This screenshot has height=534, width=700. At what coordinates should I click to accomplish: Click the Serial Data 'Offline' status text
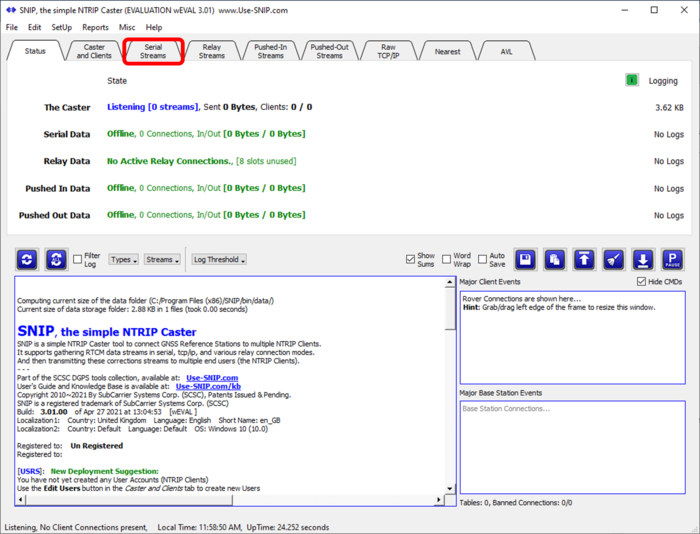click(121, 134)
